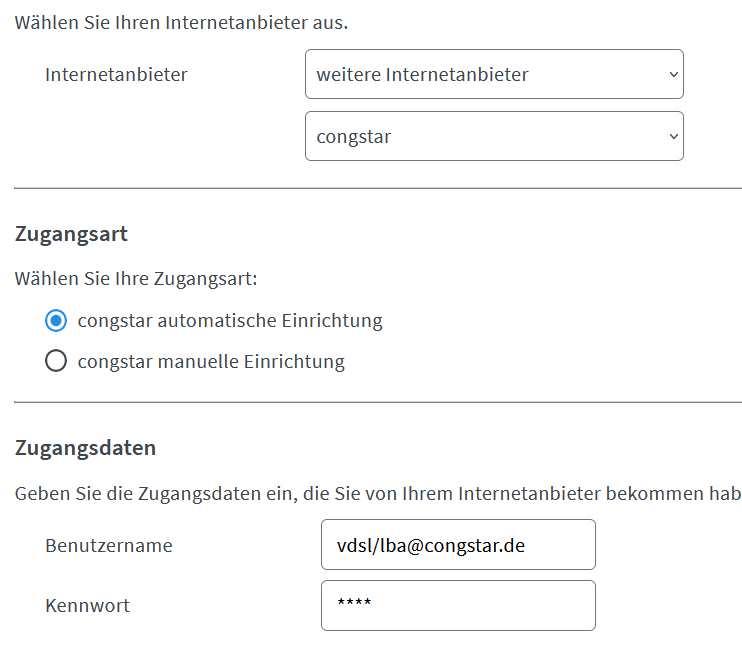Screen dimensions: 742x654
Task: Click the 'Kennwort' field label
Action: (x=87, y=606)
